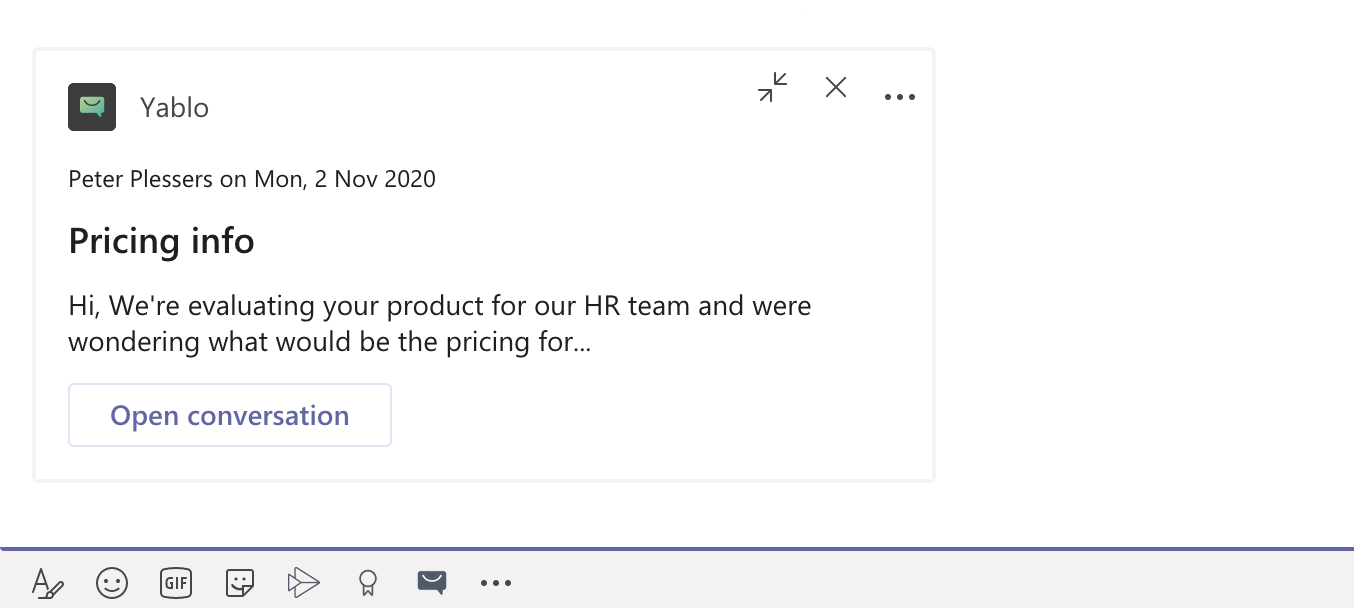Click the Yablo app name label
The height and width of the screenshot is (608, 1354).
(x=174, y=108)
